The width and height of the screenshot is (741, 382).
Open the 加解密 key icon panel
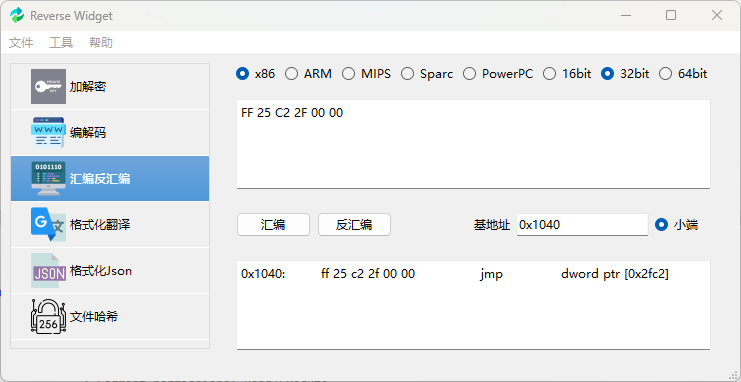click(x=48, y=87)
